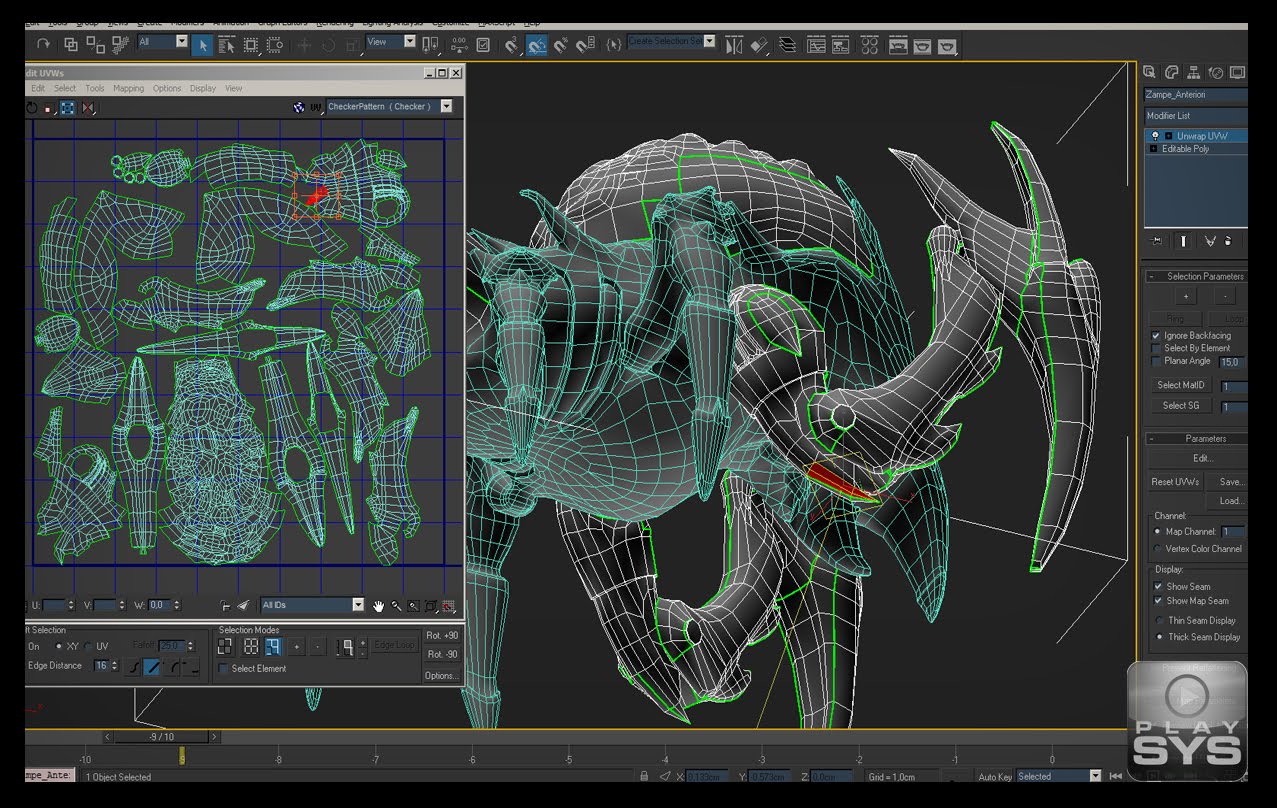Open Edit Named Selection Sets icon
This screenshot has width=1277, height=808.
click(613, 45)
